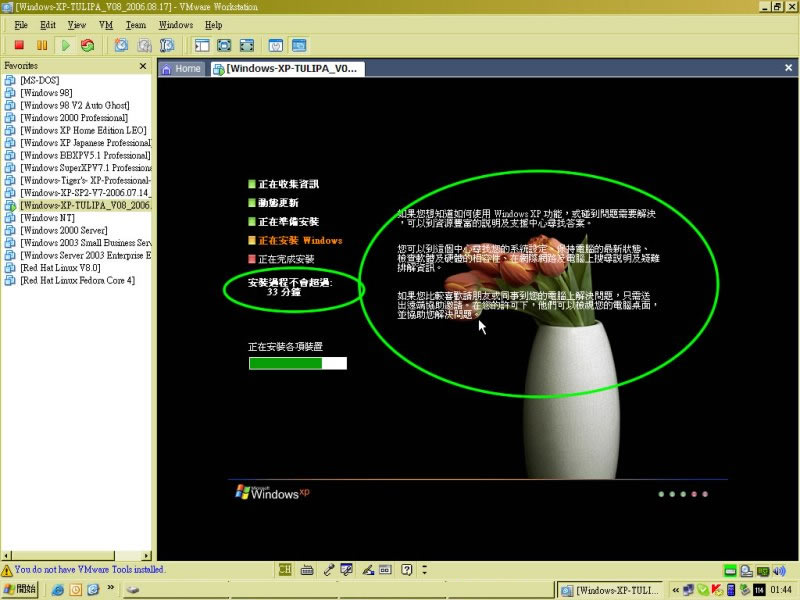800x600 pixels.
Task: Click the Favorites horizontal scrollbar track
Action: pos(129,556)
